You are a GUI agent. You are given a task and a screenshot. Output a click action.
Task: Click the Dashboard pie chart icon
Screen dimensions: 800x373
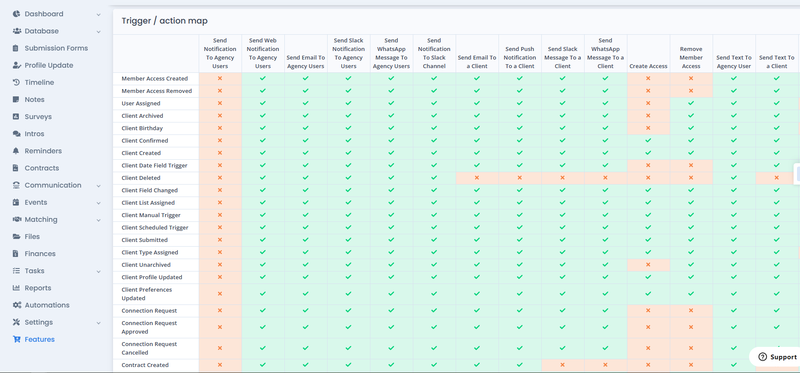coord(16,14)
